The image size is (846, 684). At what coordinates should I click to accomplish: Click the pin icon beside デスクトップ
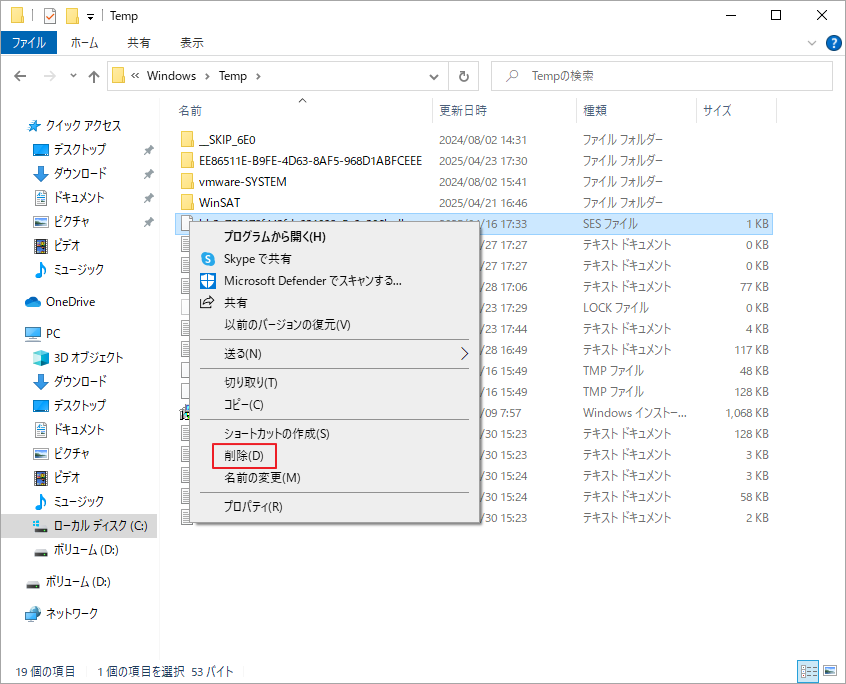coord(148,150)
